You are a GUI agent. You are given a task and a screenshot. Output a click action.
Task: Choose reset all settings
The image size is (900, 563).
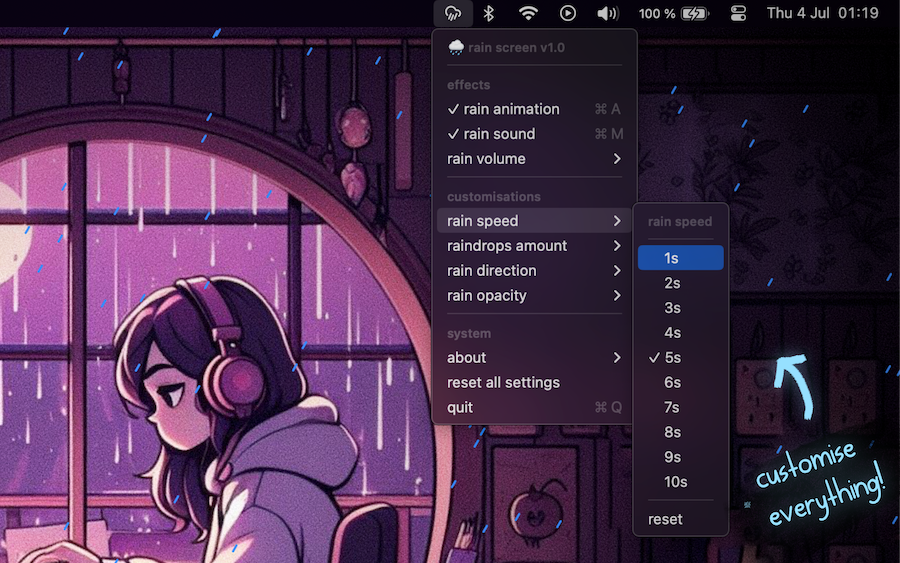[534, 383]
